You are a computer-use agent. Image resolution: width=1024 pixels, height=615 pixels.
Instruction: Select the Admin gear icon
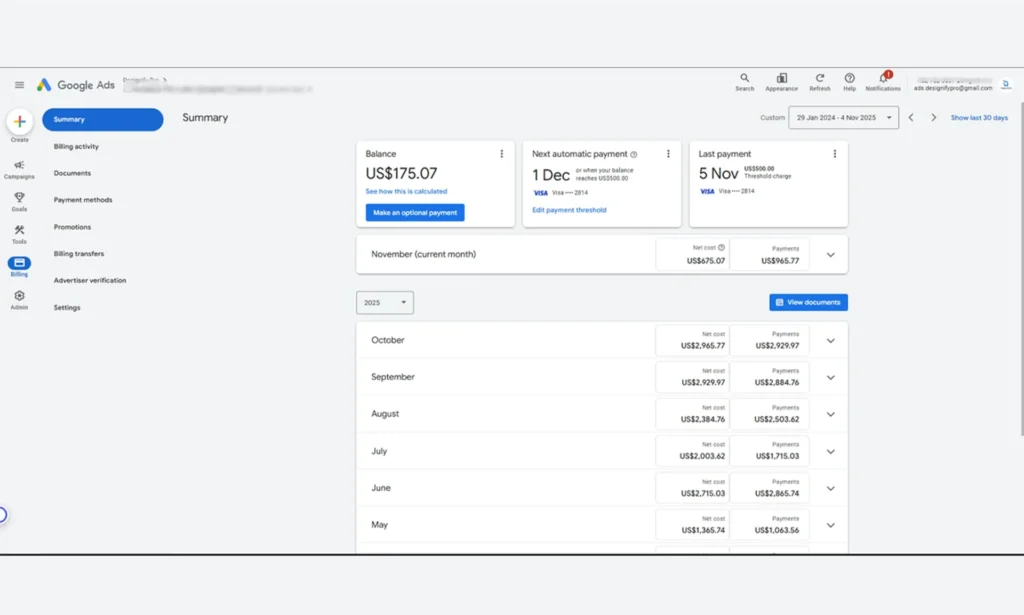point(20,297)
